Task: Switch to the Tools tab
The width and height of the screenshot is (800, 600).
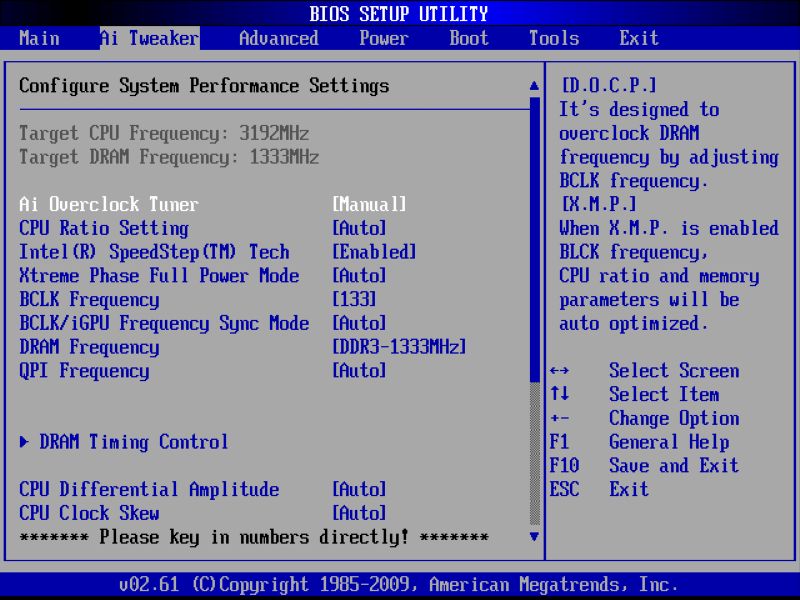Action: (554, 38)
